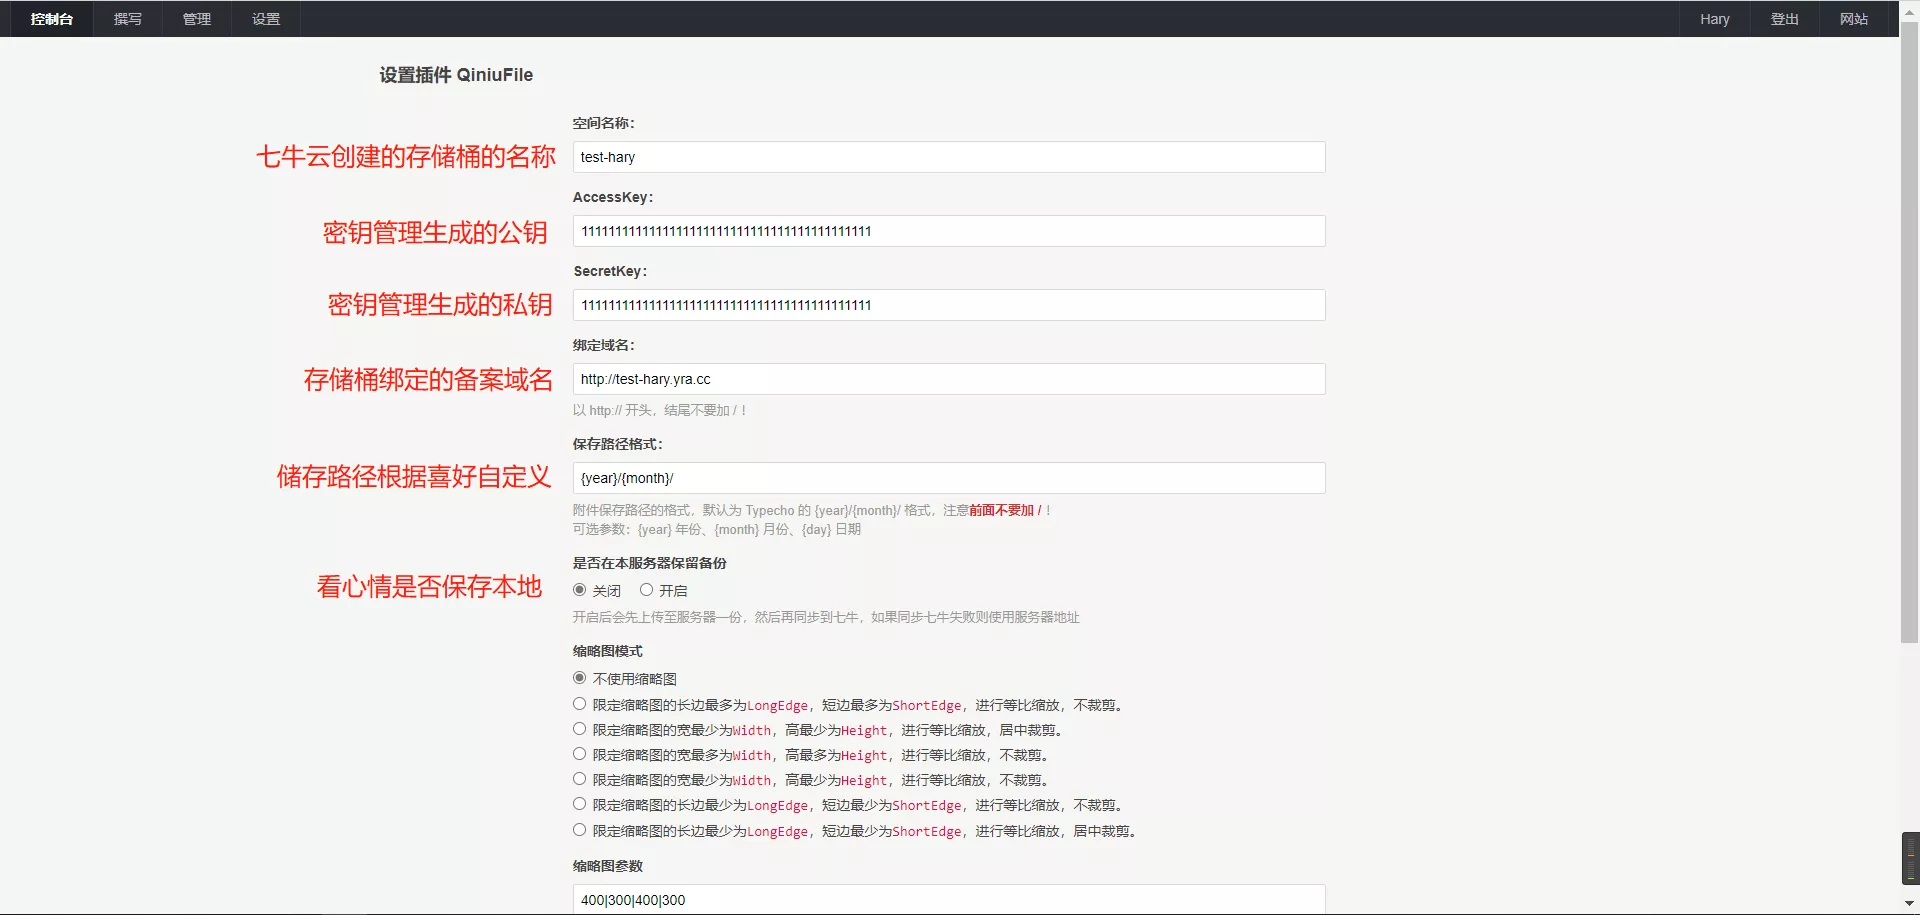Select 长边最多 LongEdge 不裁剪 thumbnail option

pyautogui.click(x=579, y=704)
